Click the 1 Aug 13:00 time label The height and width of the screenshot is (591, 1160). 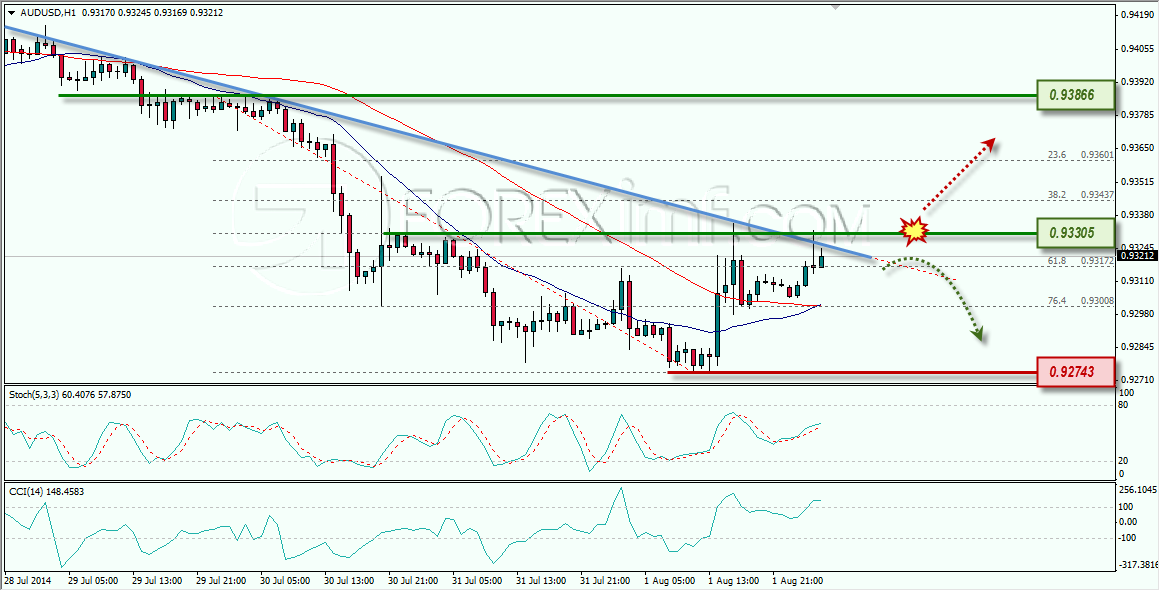pyautogui.click(x=732, y=581)
